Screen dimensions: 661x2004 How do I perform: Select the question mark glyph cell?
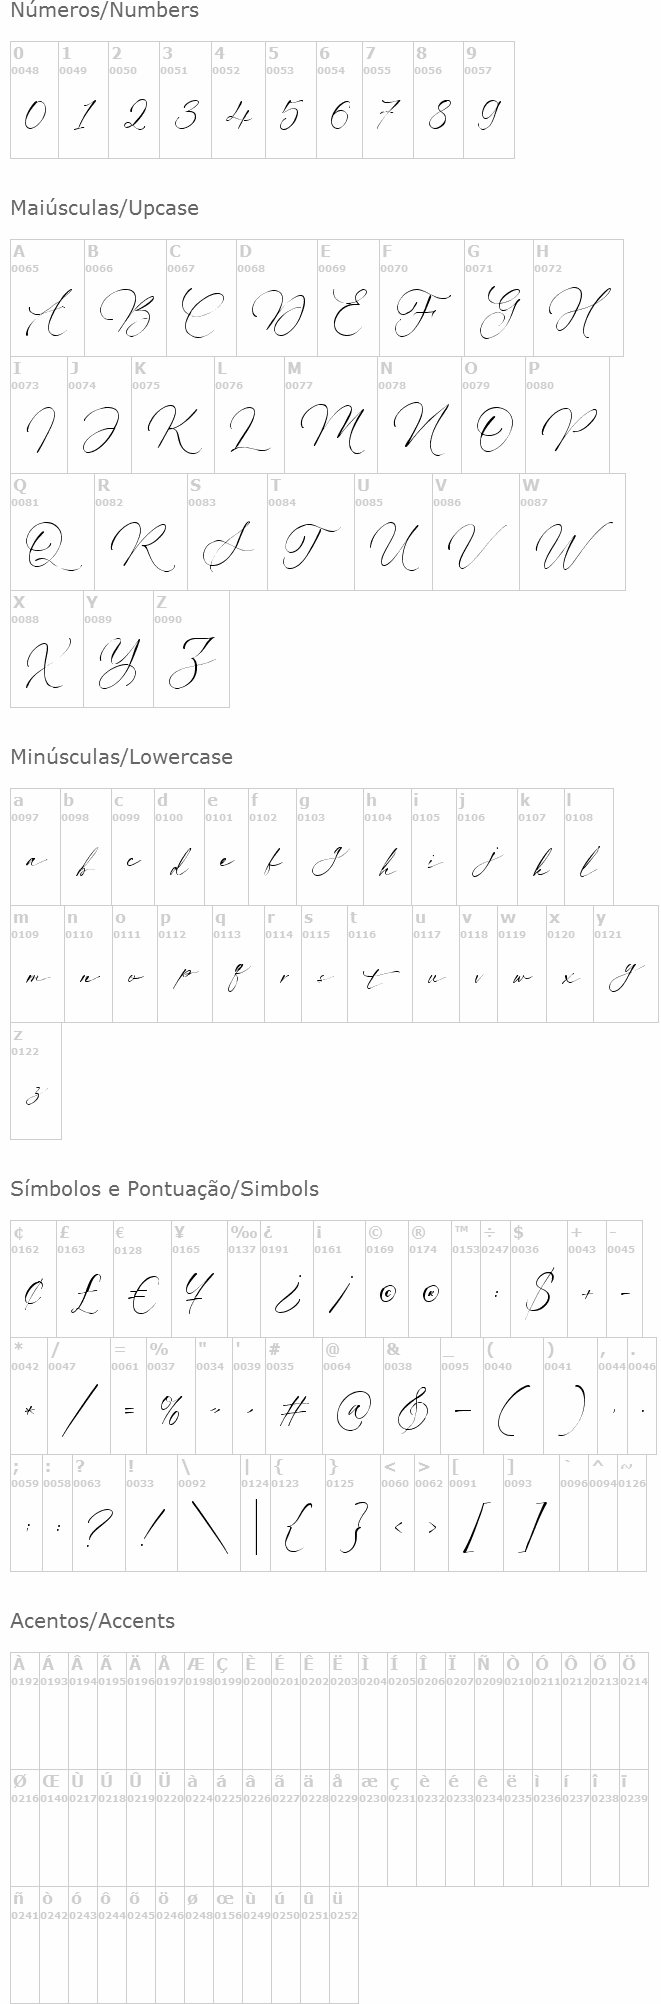[98, 1528]
